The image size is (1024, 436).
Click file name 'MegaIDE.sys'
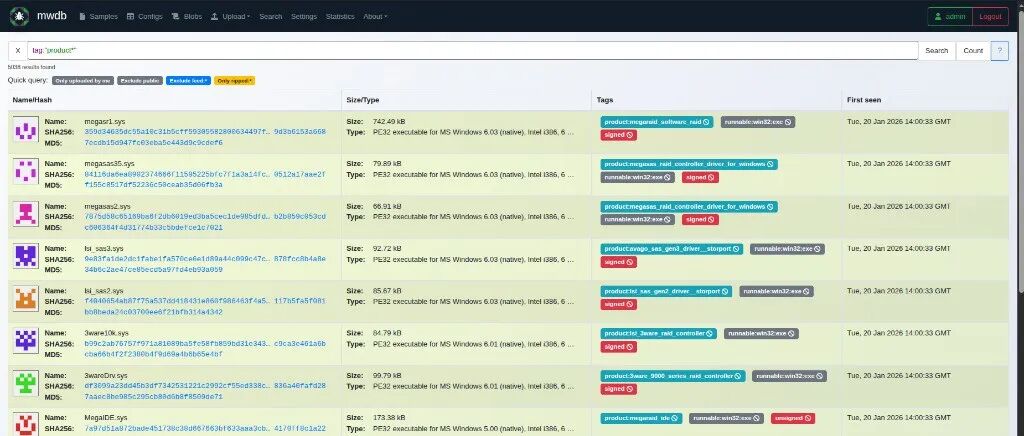pyautogui.click(x=107, y=418)
